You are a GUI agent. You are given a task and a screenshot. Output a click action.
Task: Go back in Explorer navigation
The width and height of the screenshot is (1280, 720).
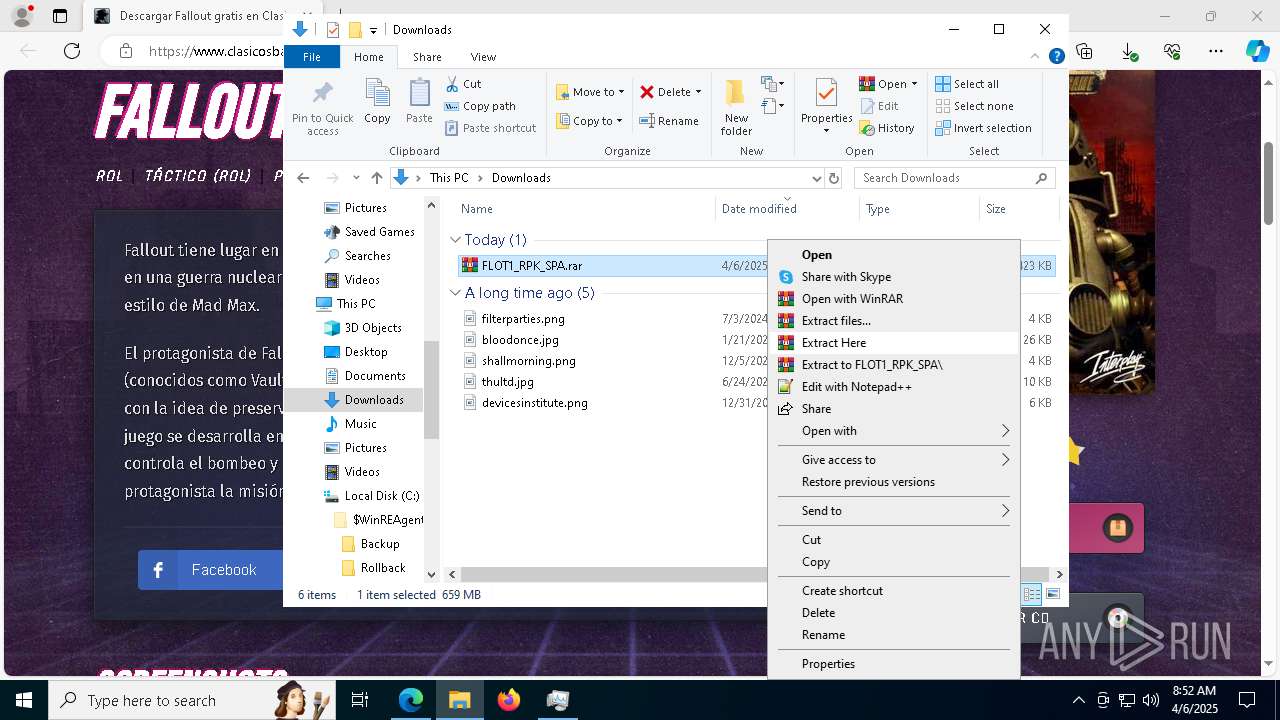click(x=303, y=178)
